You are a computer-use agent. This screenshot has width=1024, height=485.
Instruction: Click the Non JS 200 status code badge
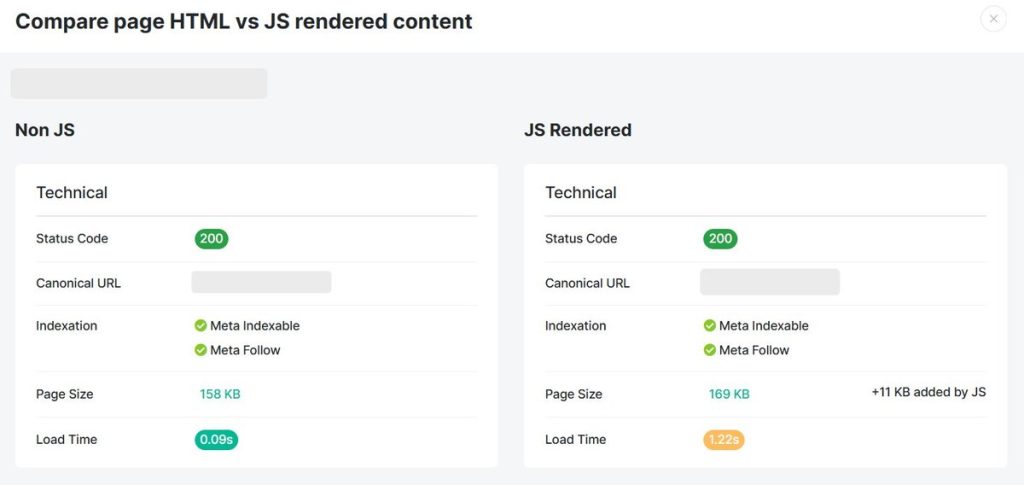click(211, 239)
